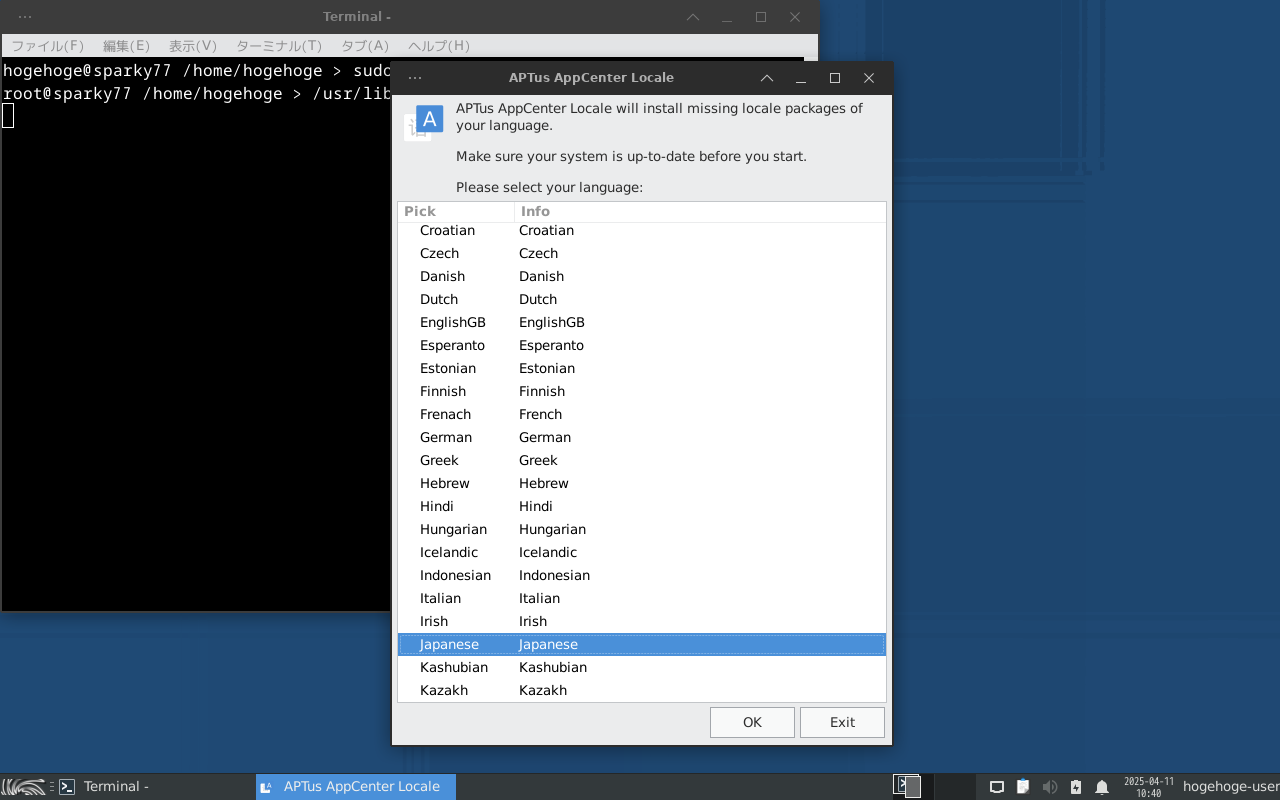The width and height of the screenshot is (1280, 800).
Task: Pick Hebrew from the language list
Action: (642, 483)
